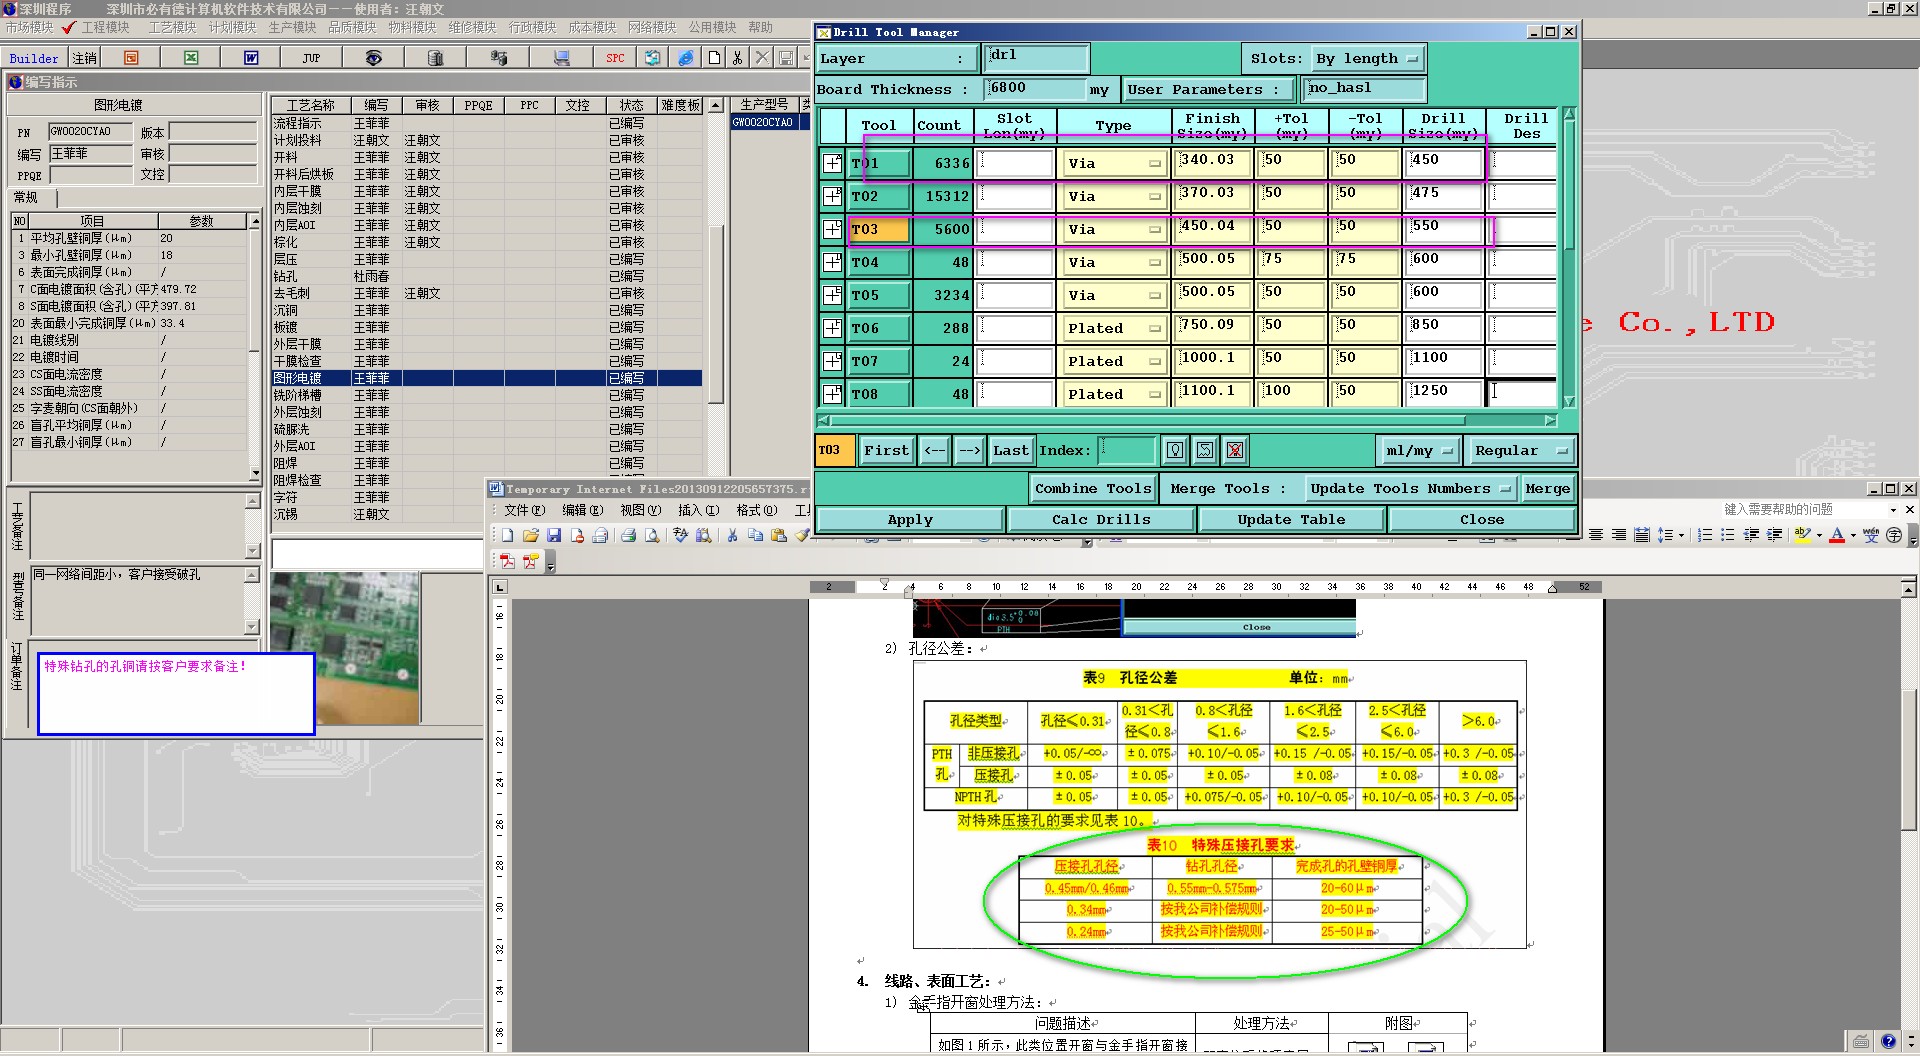Open Word's 文件(F) menu
The height and width of the screenshot is (1056, 1920).
[x=524, y=510]
